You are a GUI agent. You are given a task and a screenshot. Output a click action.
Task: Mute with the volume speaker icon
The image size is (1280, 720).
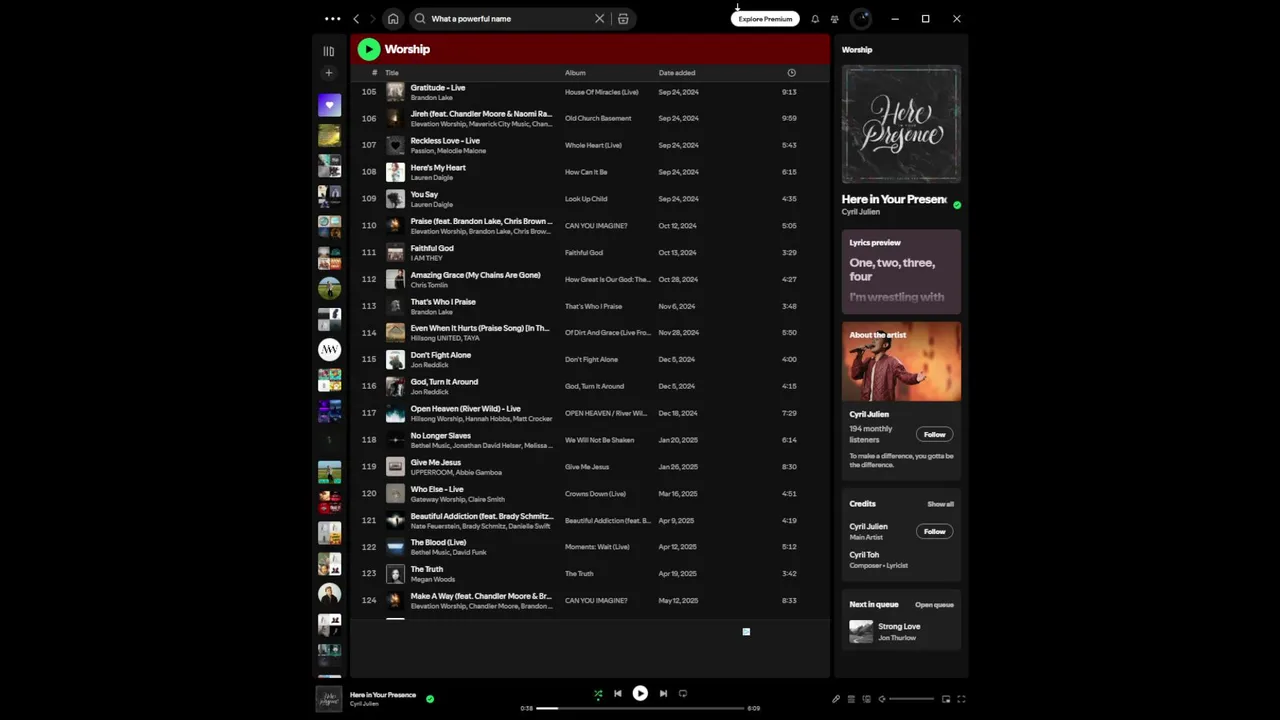pyautogui.click(x=882, y=699)
